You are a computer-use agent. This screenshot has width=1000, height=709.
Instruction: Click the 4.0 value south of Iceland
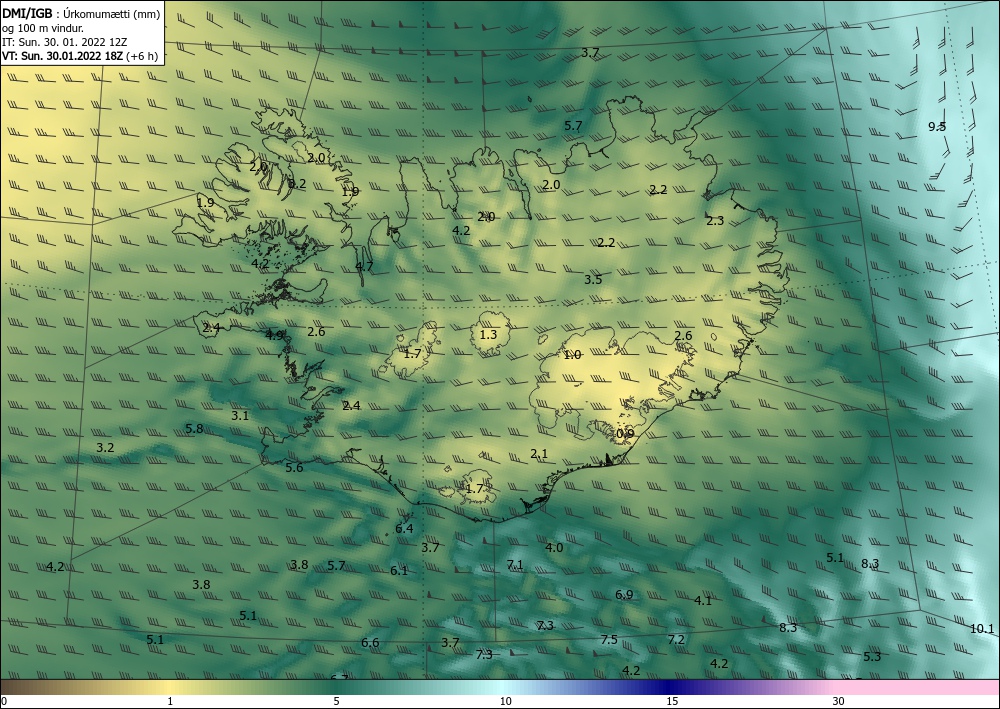tap(554, 548)
